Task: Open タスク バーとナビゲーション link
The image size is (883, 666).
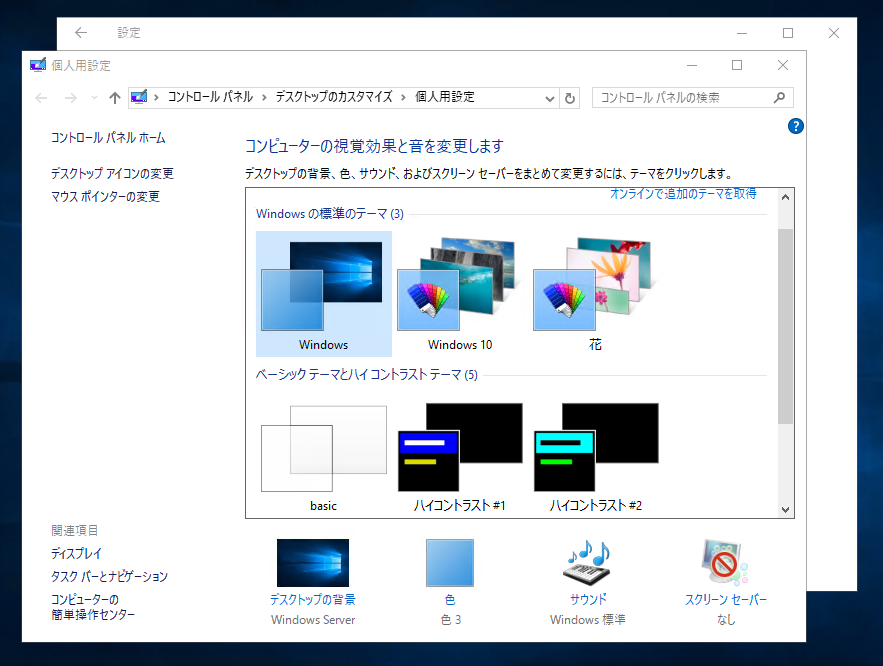Action: tap(109, 576)
